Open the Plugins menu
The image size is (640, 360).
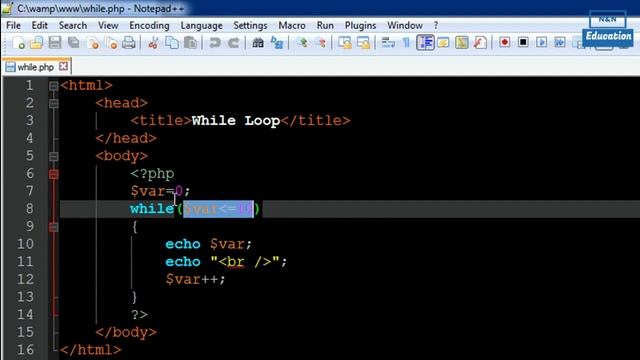[360, 25]
